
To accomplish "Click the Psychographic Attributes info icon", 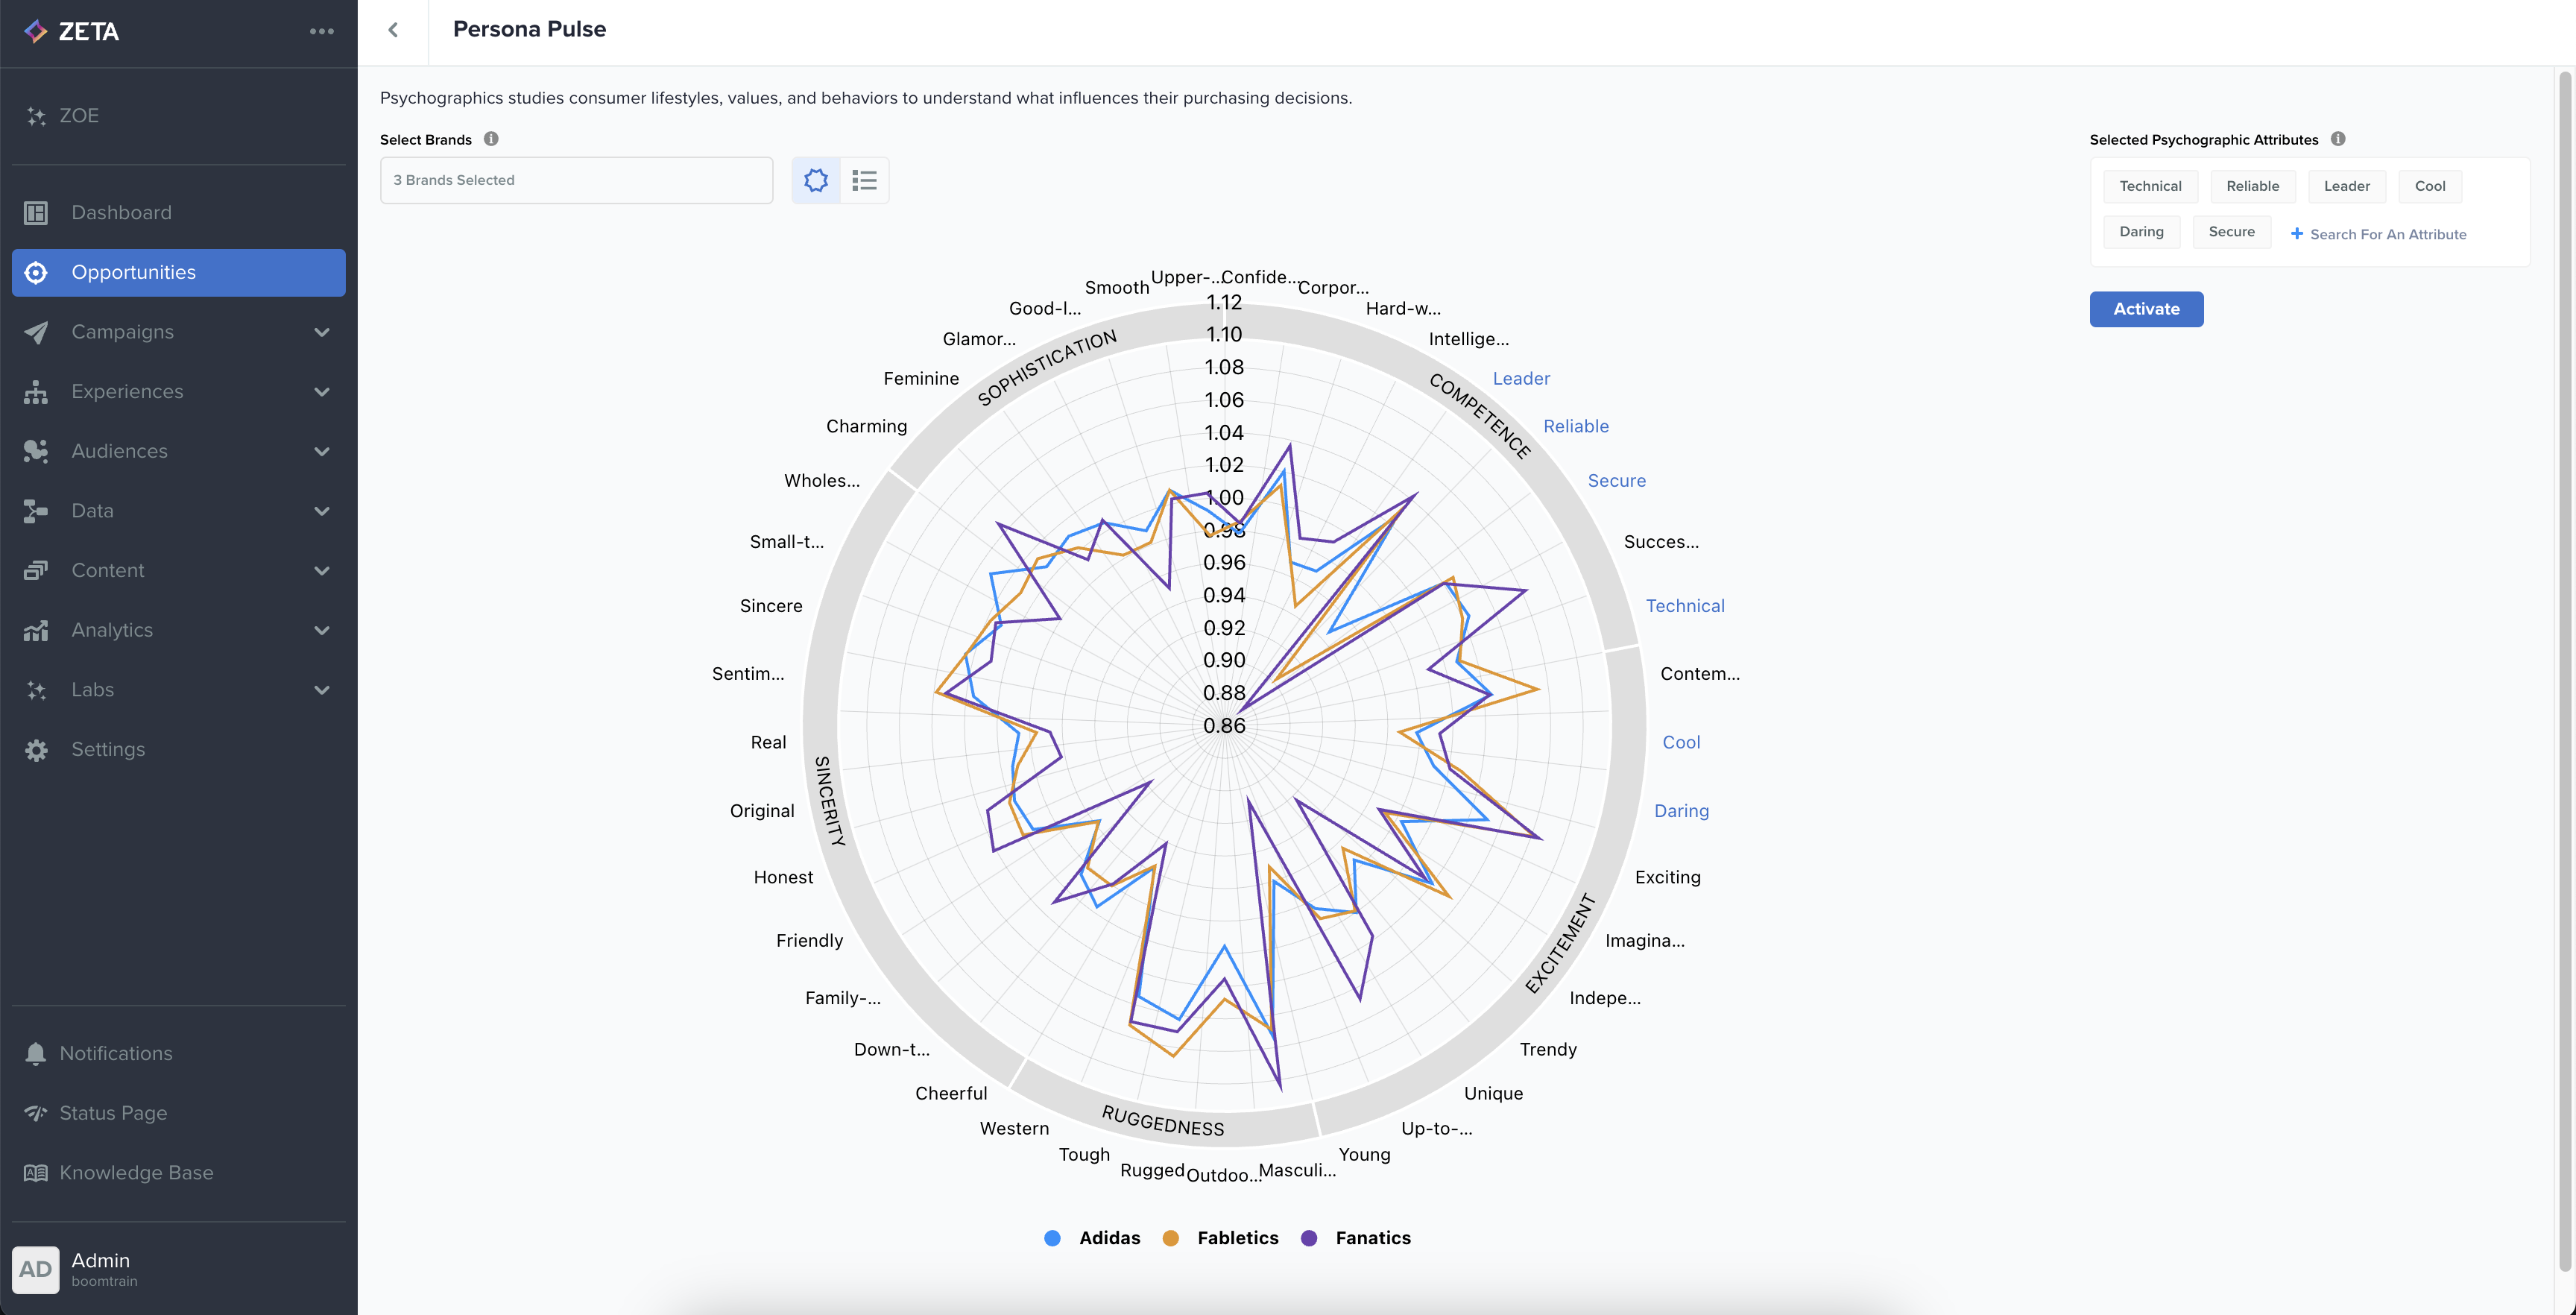I will pyautogui.click(x=2338, y=139).
